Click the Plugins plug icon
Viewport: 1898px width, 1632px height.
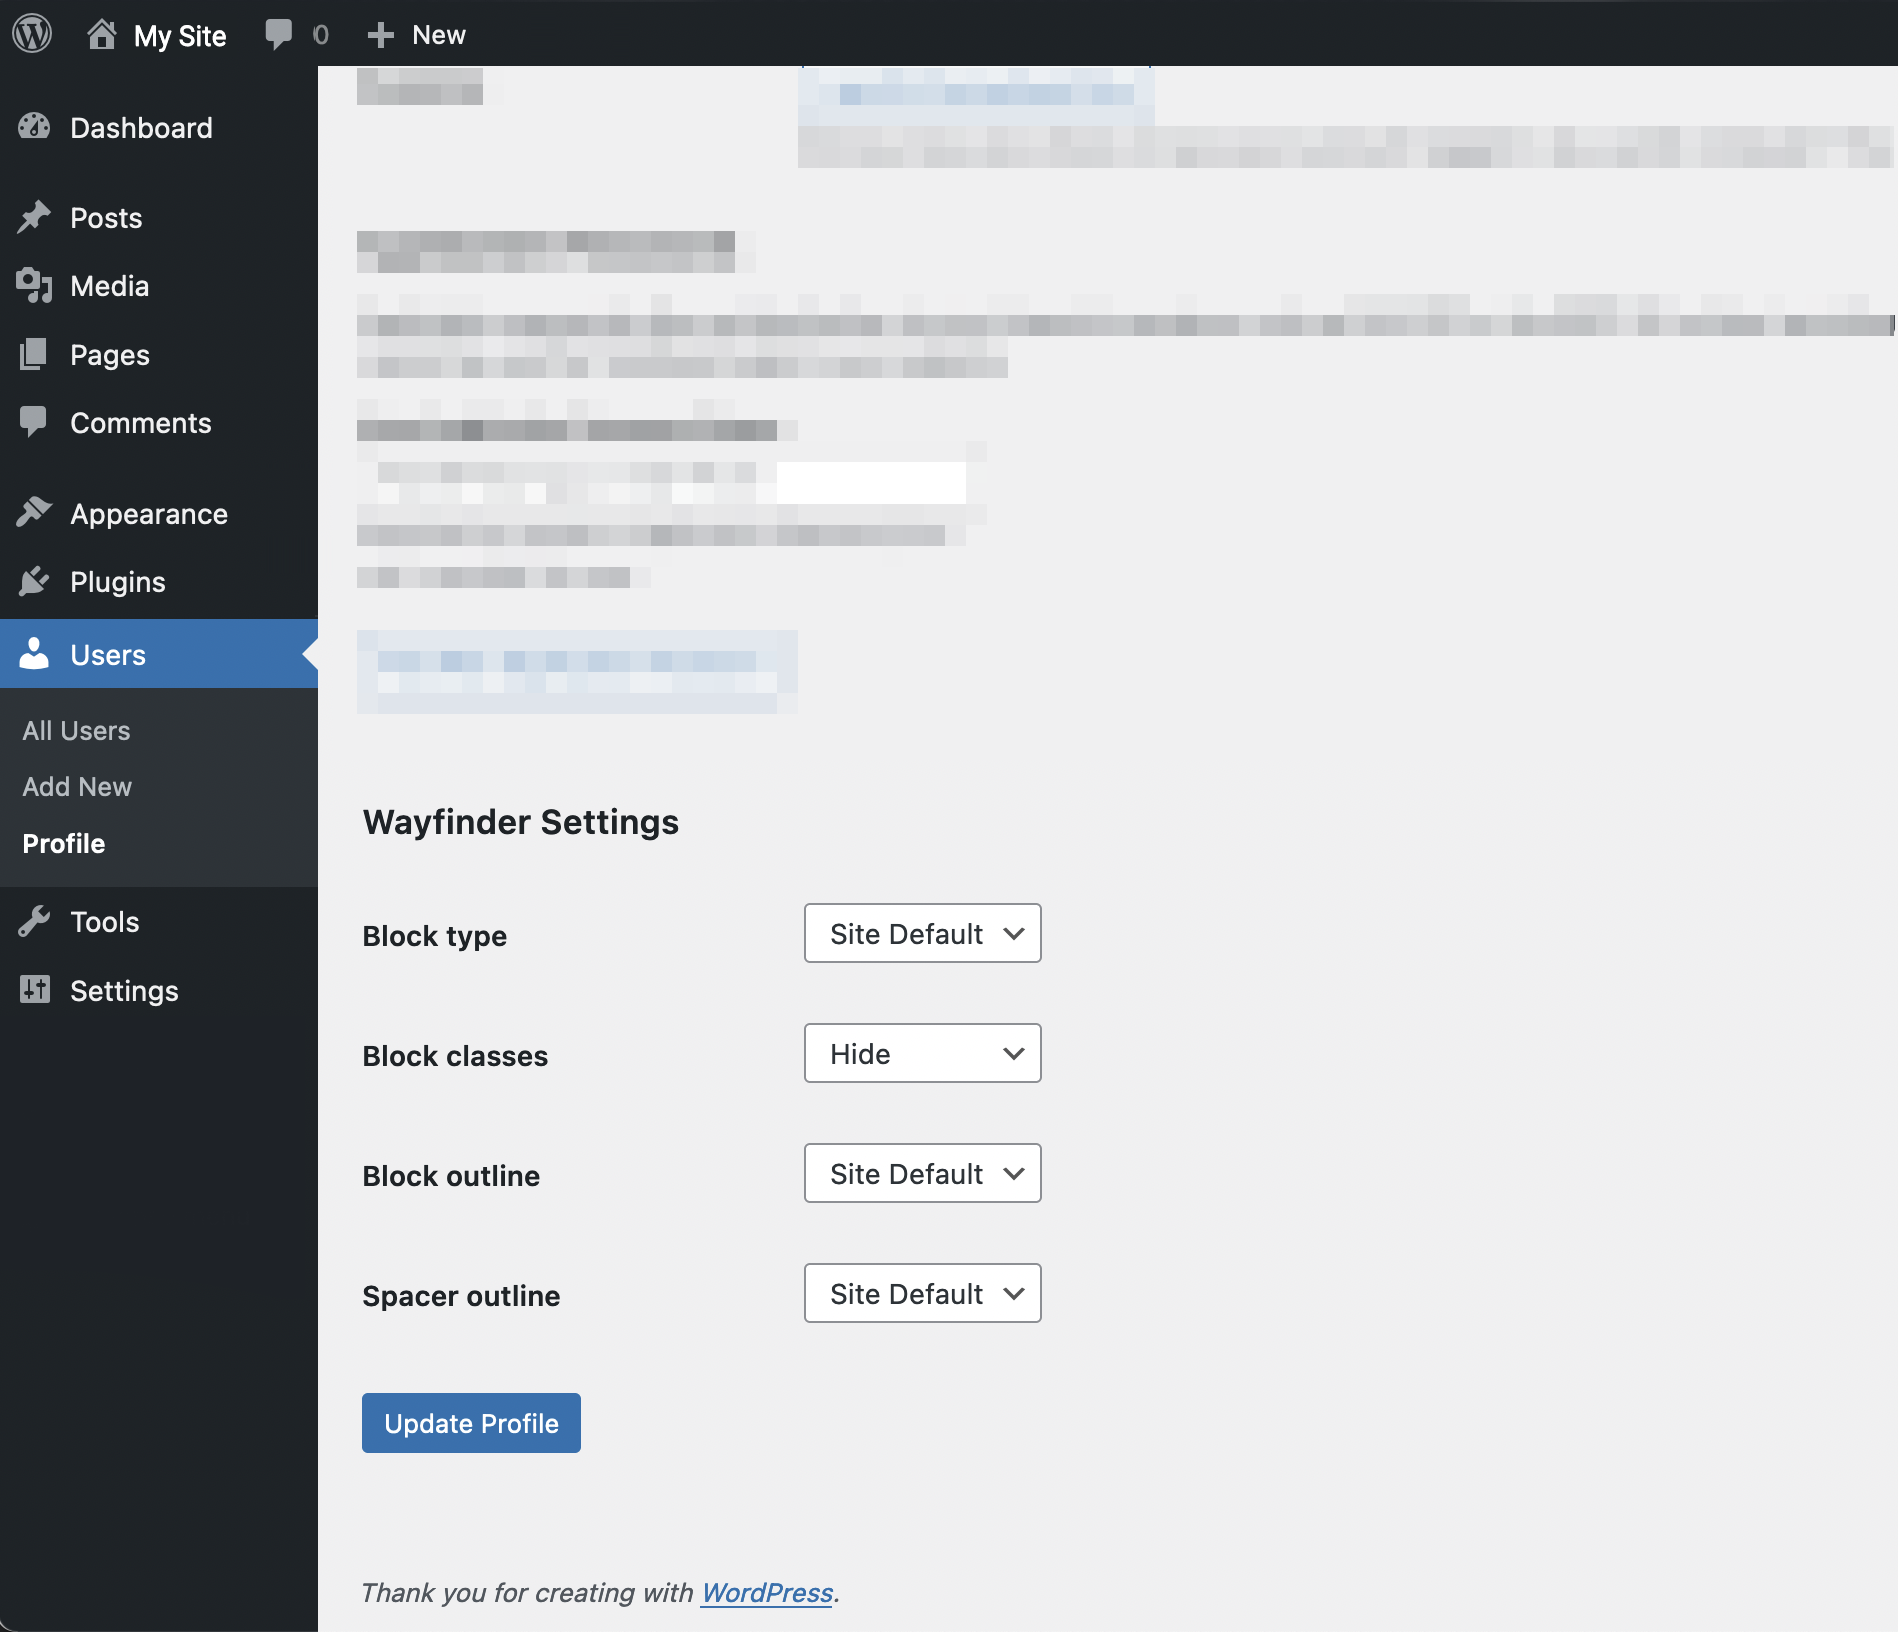[34, 581]
